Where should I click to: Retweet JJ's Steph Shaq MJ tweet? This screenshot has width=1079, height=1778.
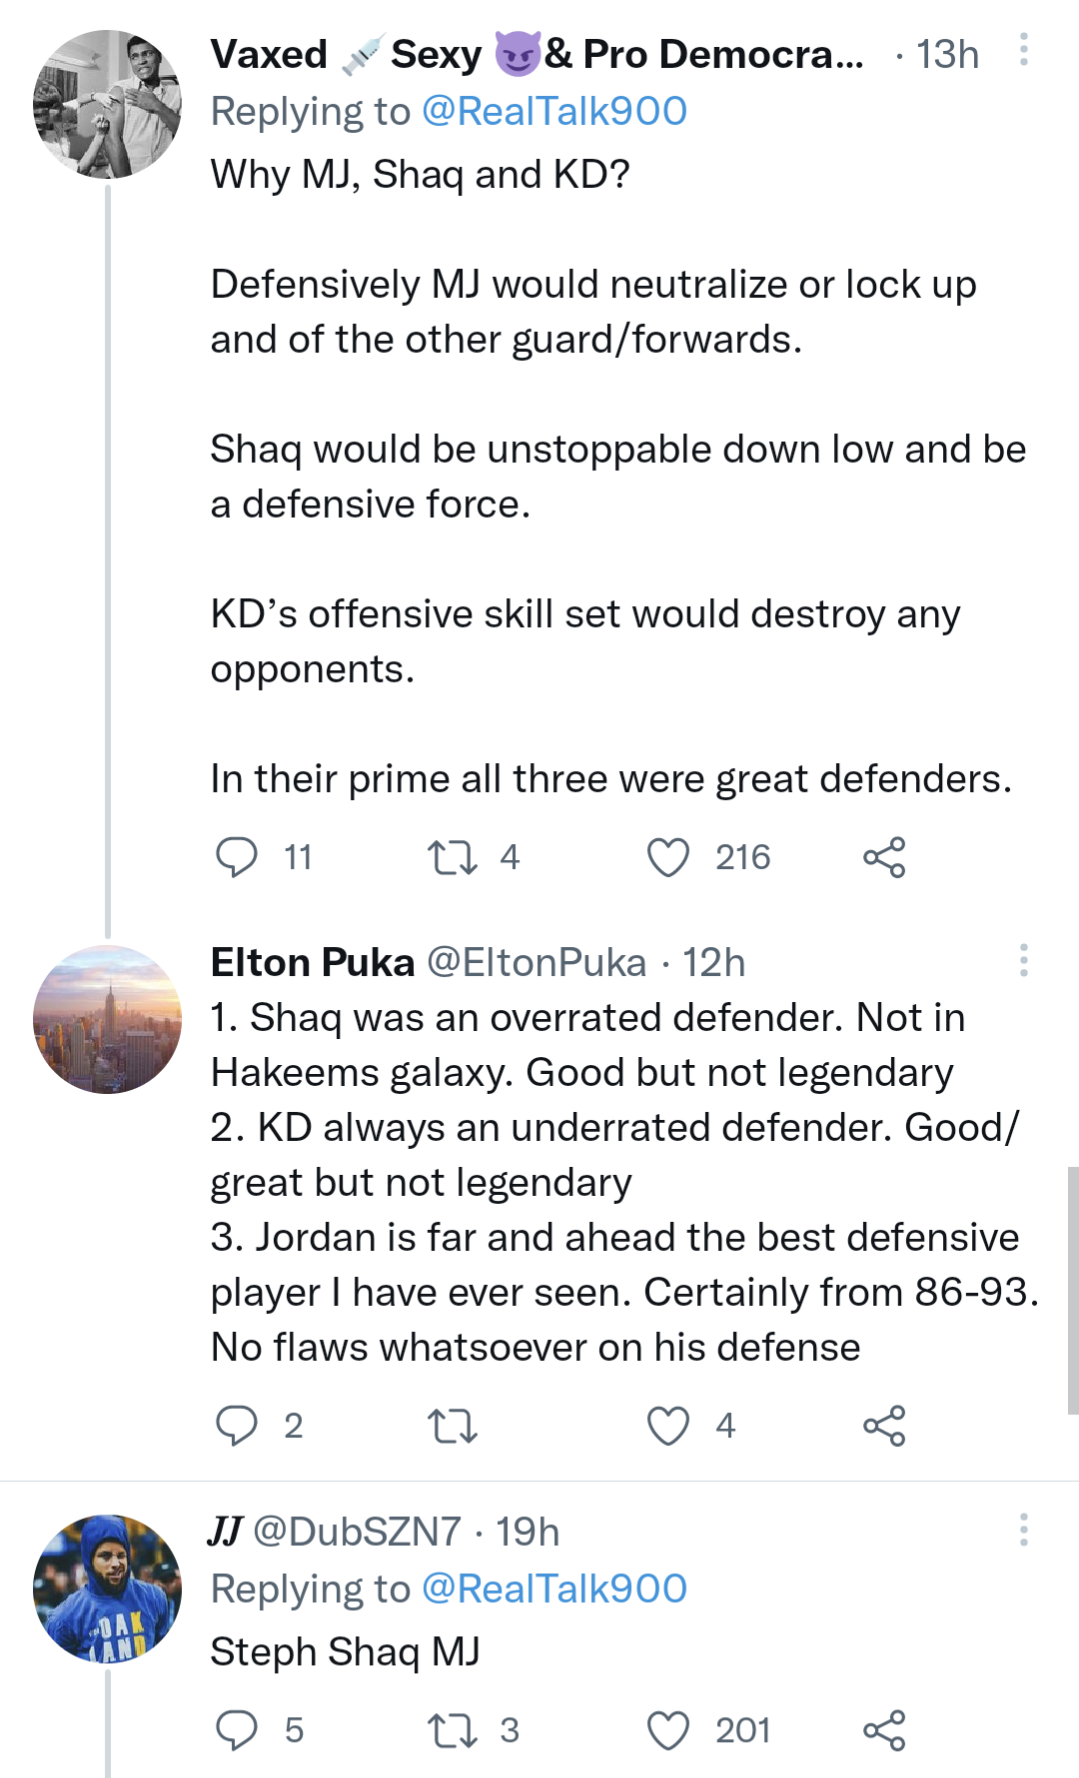click(452, 1730)
